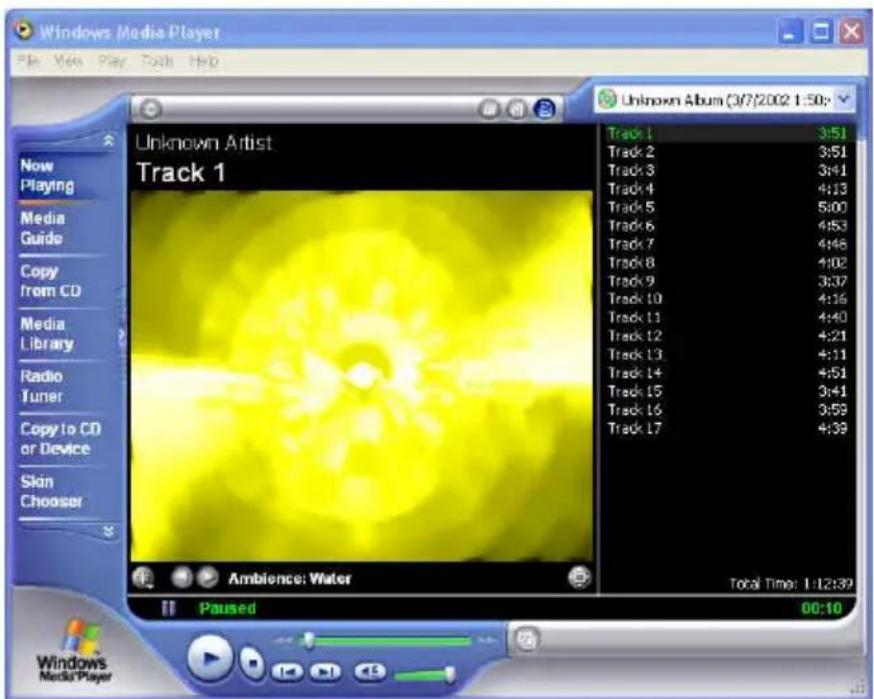This screenshot has height=699, width=874.
Task: Select Track 16 in the playlist
Action: (x=727, y=410)
